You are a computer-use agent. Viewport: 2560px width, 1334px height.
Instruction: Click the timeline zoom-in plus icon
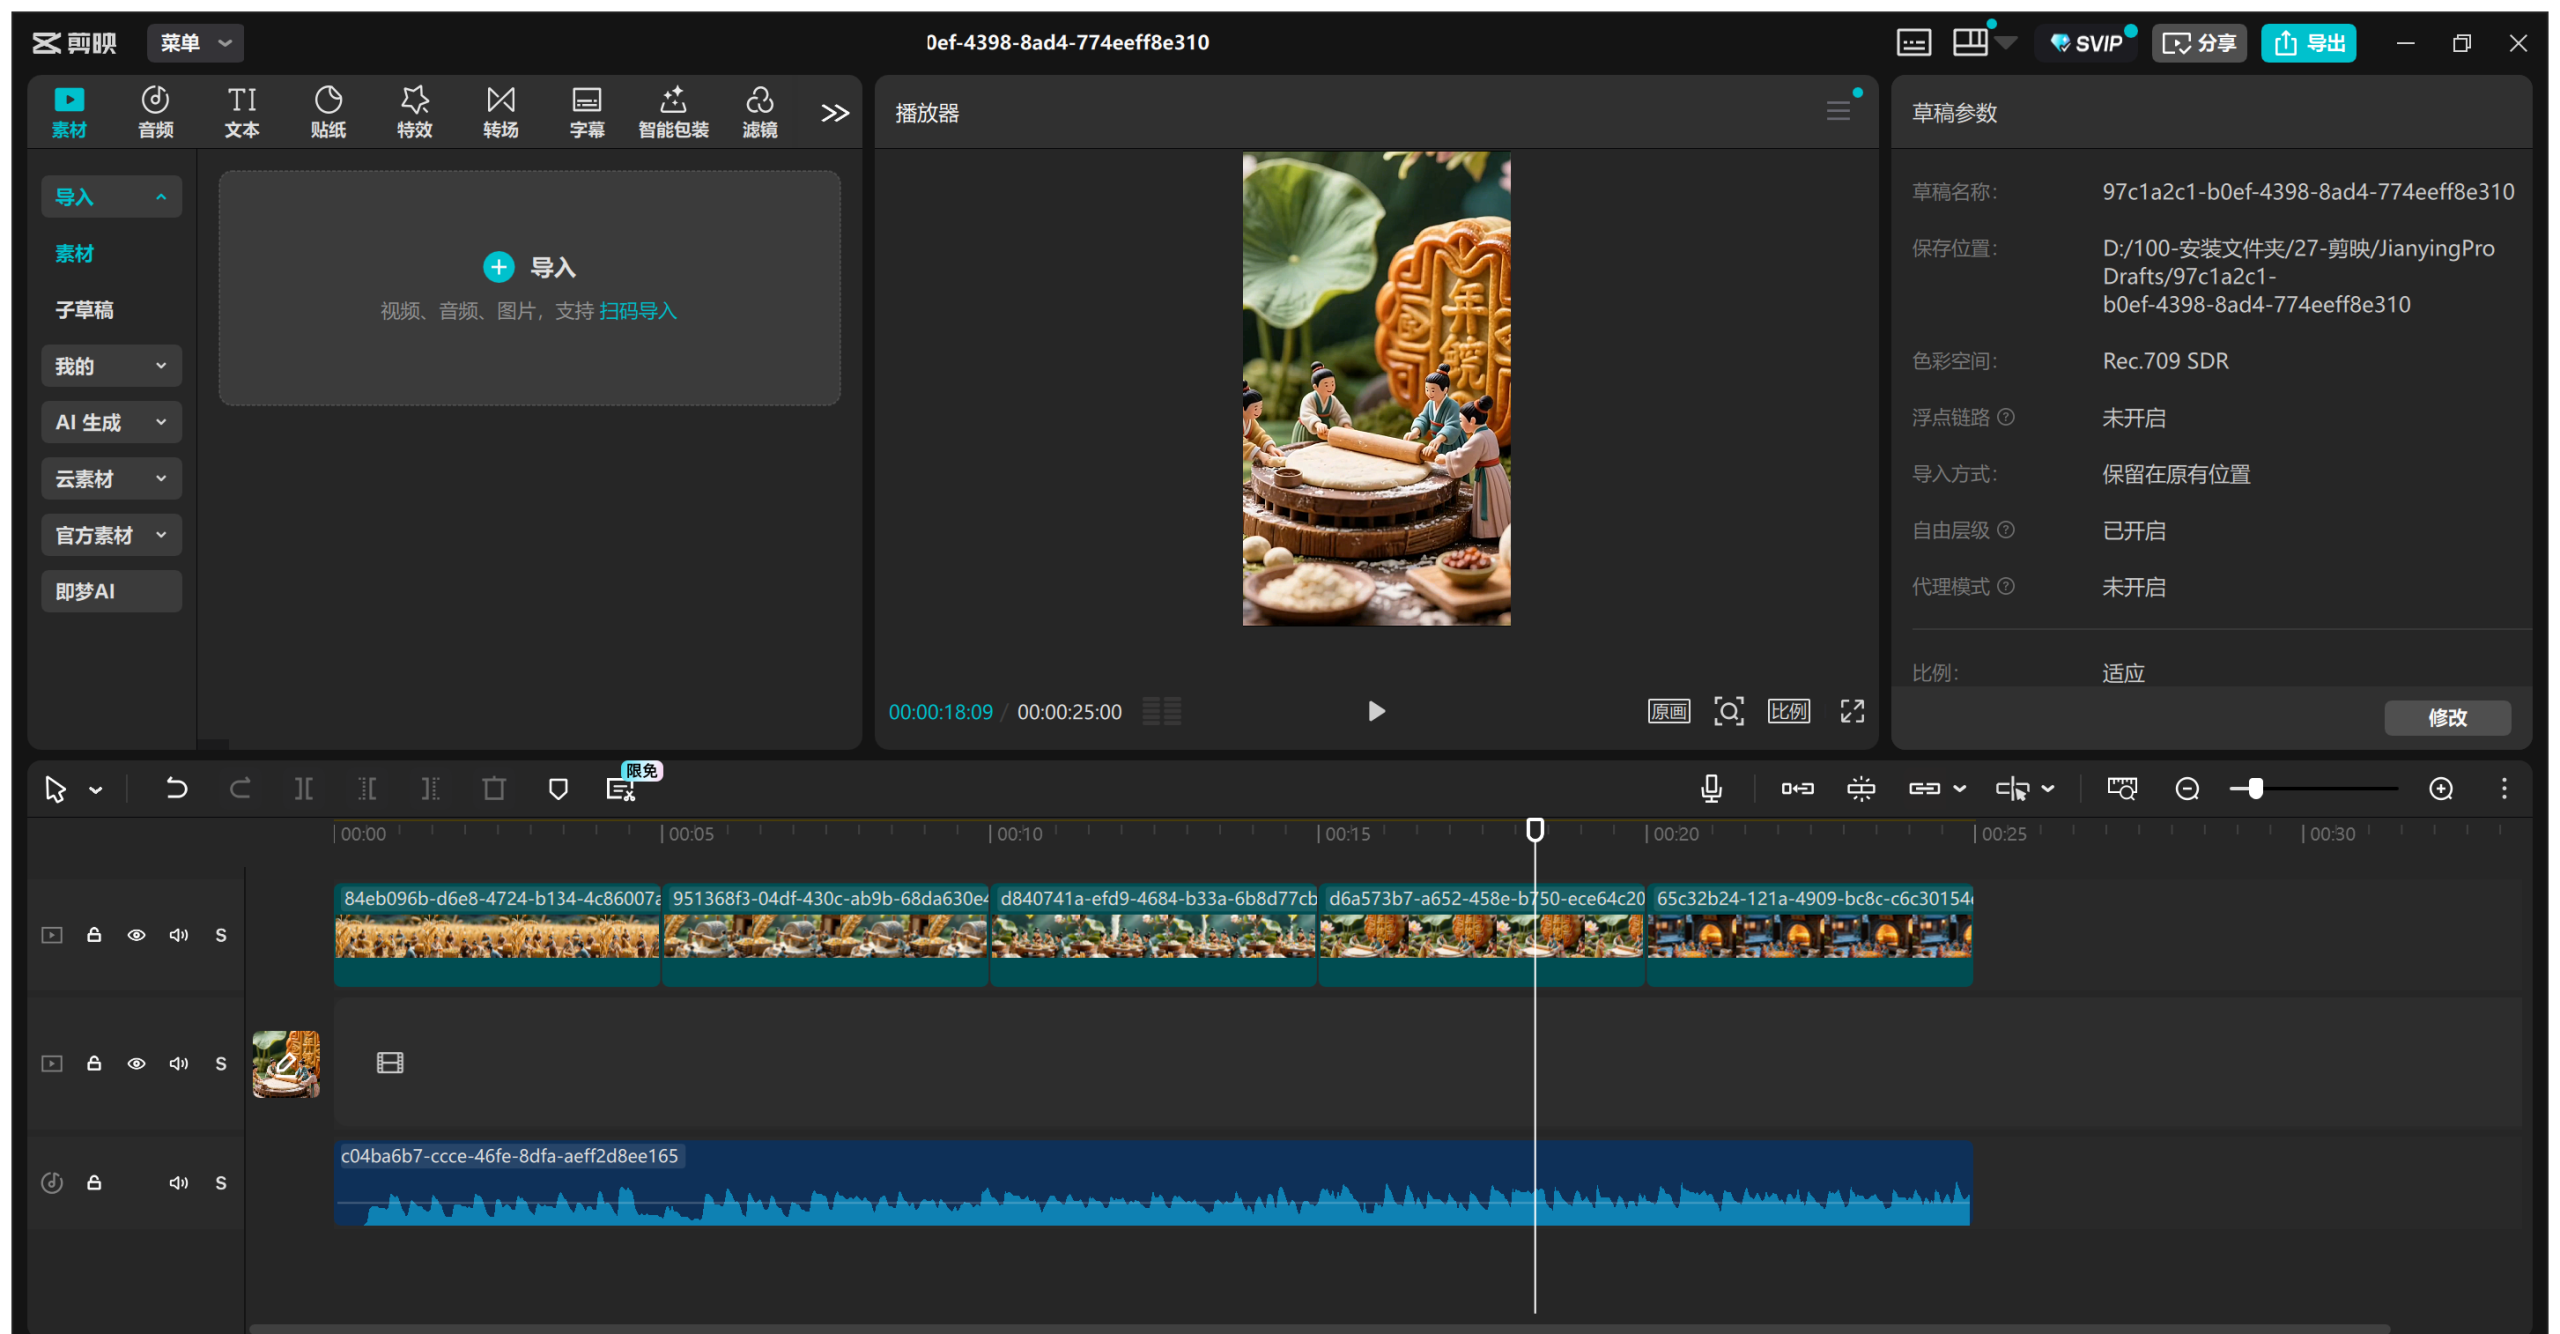pyautogui.click(x=2441, y=789)
